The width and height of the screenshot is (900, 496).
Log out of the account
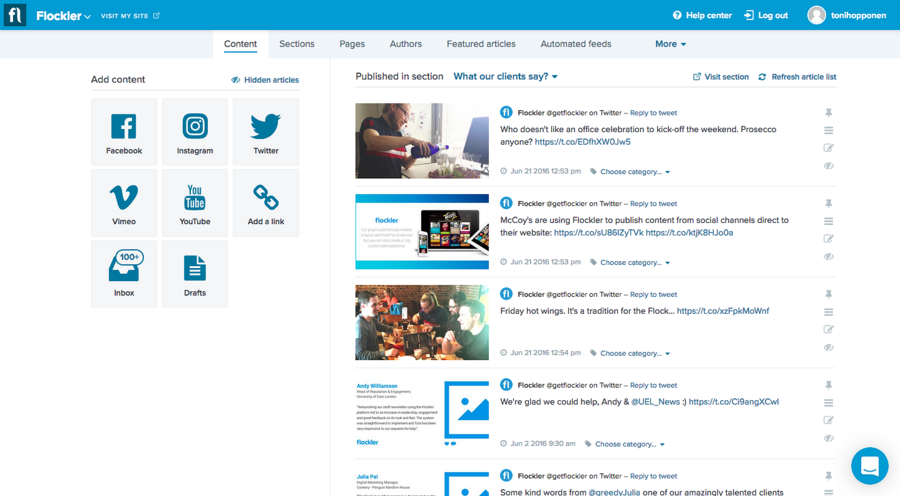pos(766,16)
